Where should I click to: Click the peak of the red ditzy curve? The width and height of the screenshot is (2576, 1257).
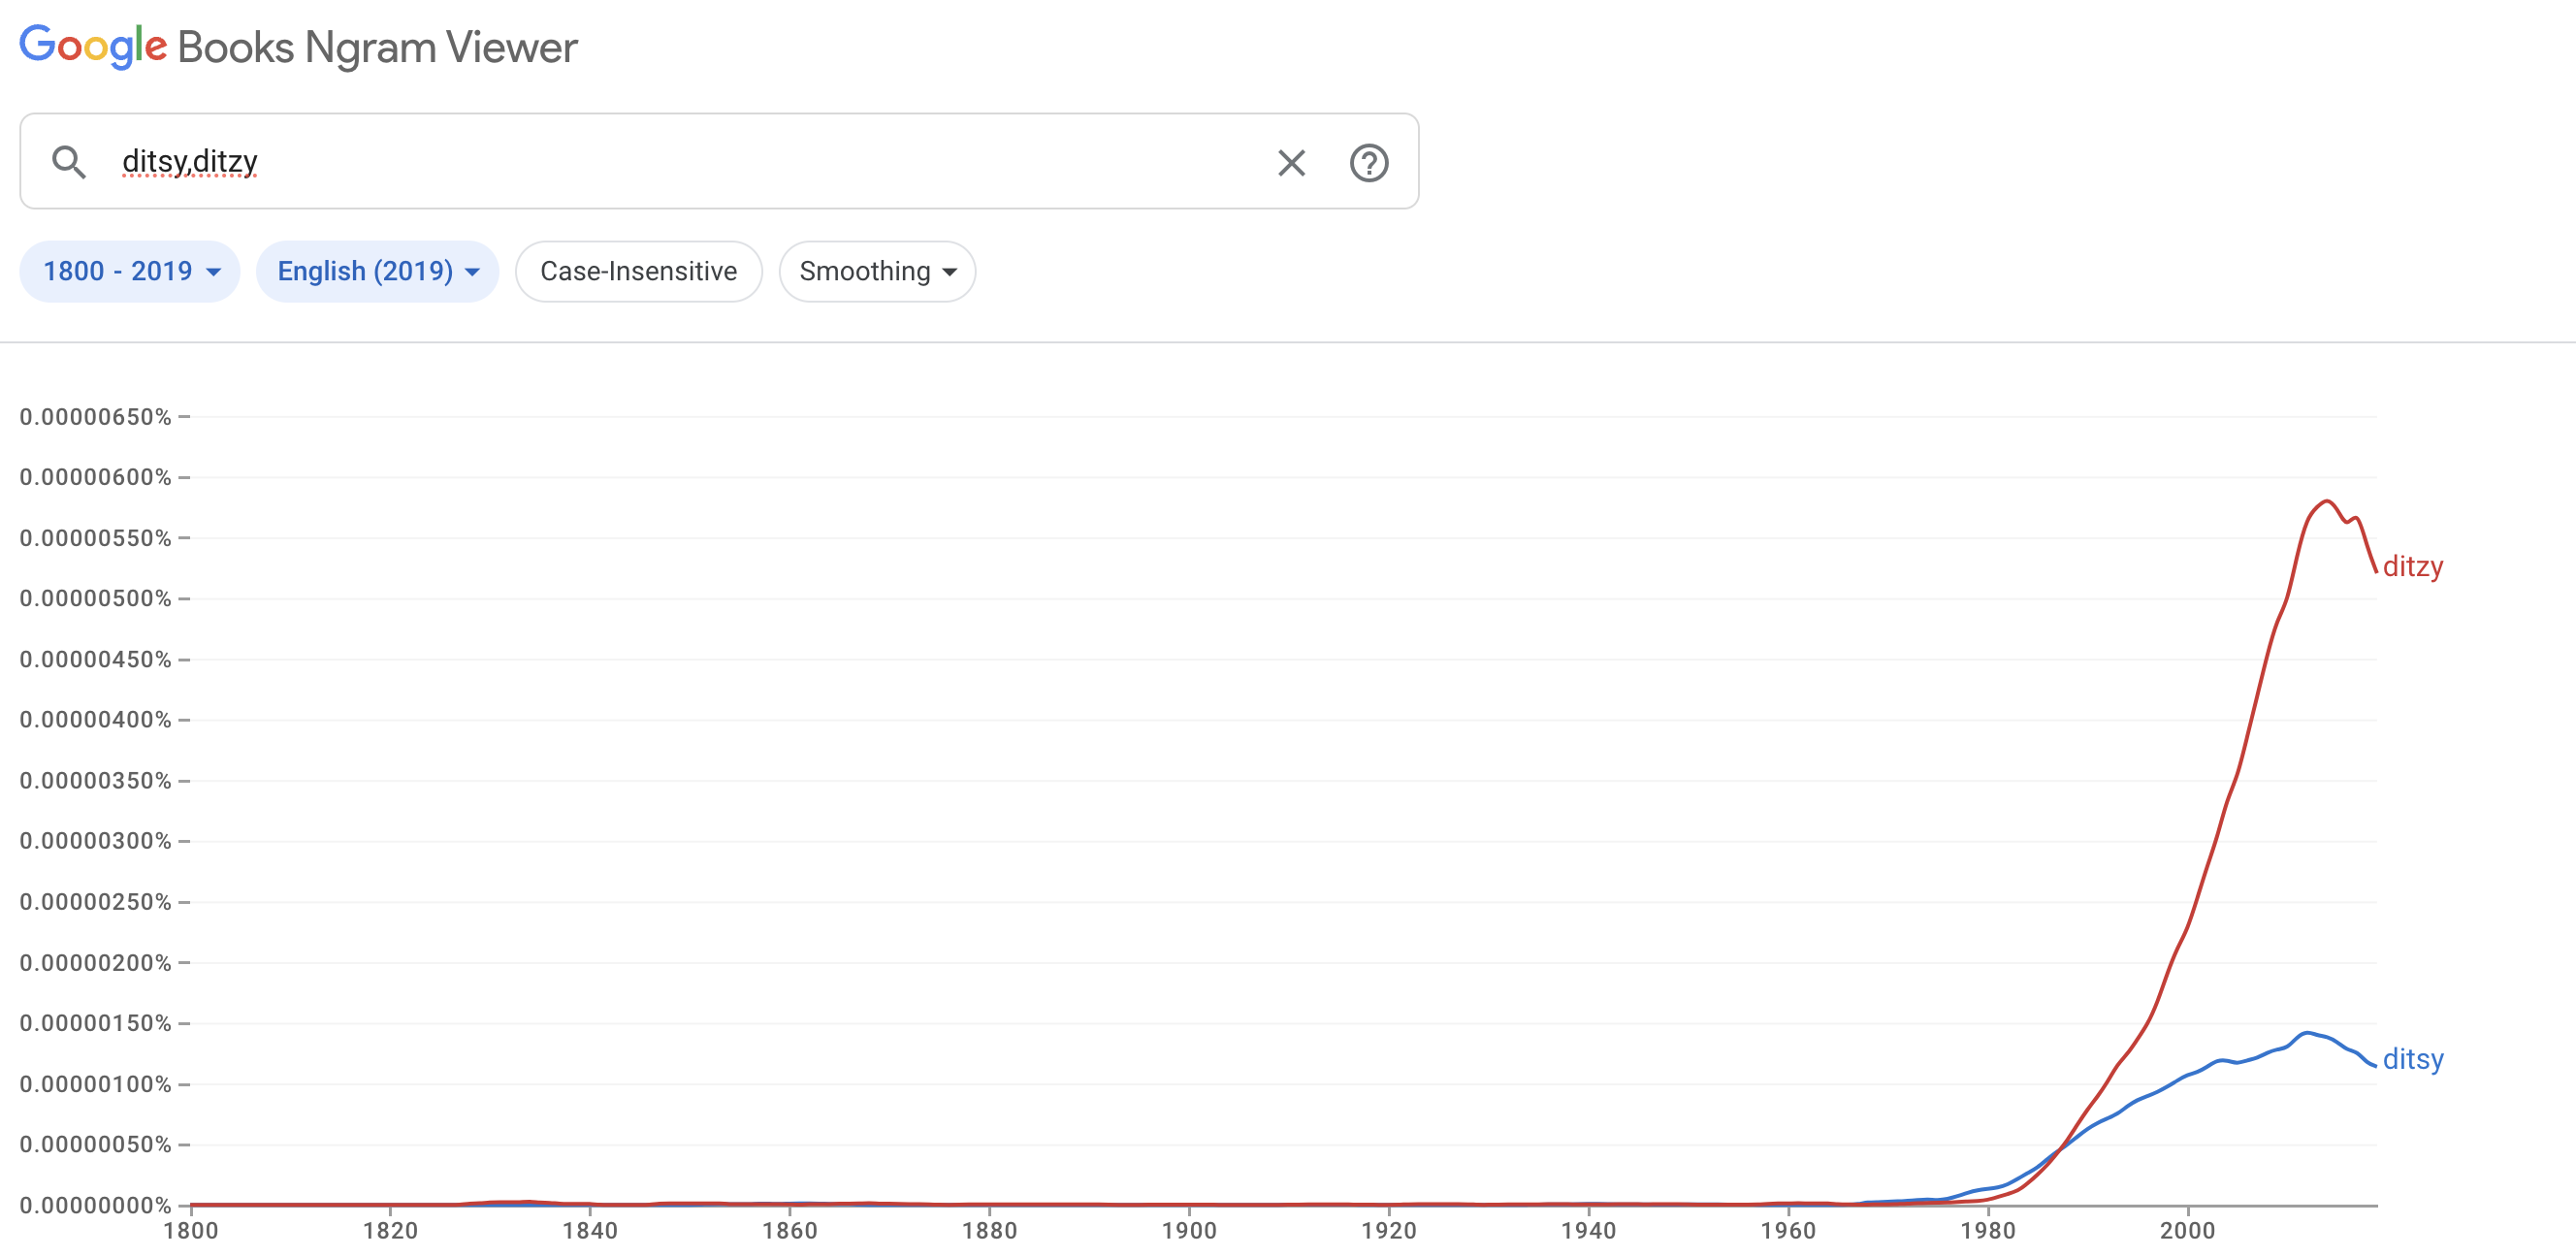pyautogui.click(x=2326, y=500)
